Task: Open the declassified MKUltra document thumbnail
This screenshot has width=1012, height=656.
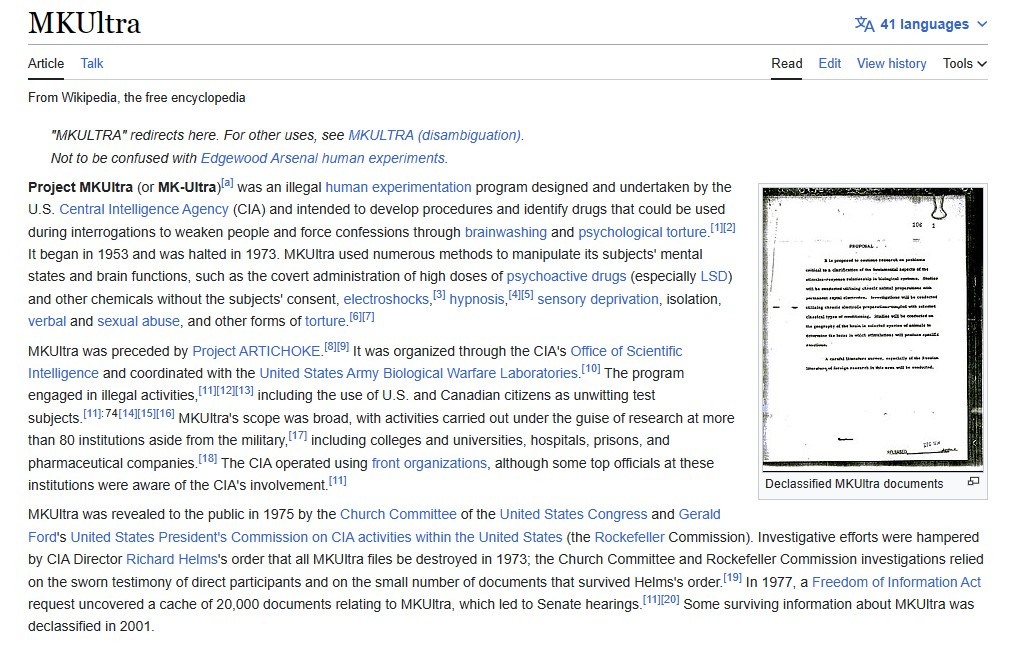Action: pyautogui.click(x=873, y=328)
